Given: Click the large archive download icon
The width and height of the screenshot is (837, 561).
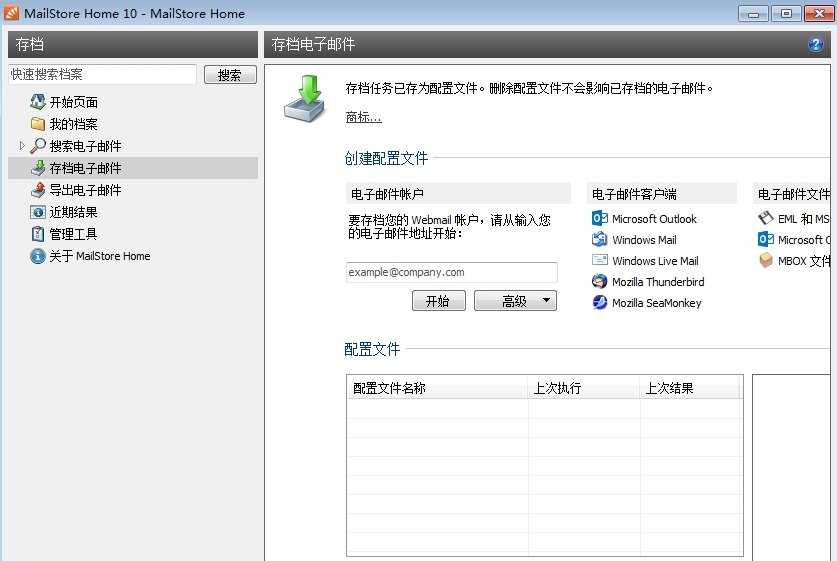Looking at the screenshot, I should (x=304, y=99).
